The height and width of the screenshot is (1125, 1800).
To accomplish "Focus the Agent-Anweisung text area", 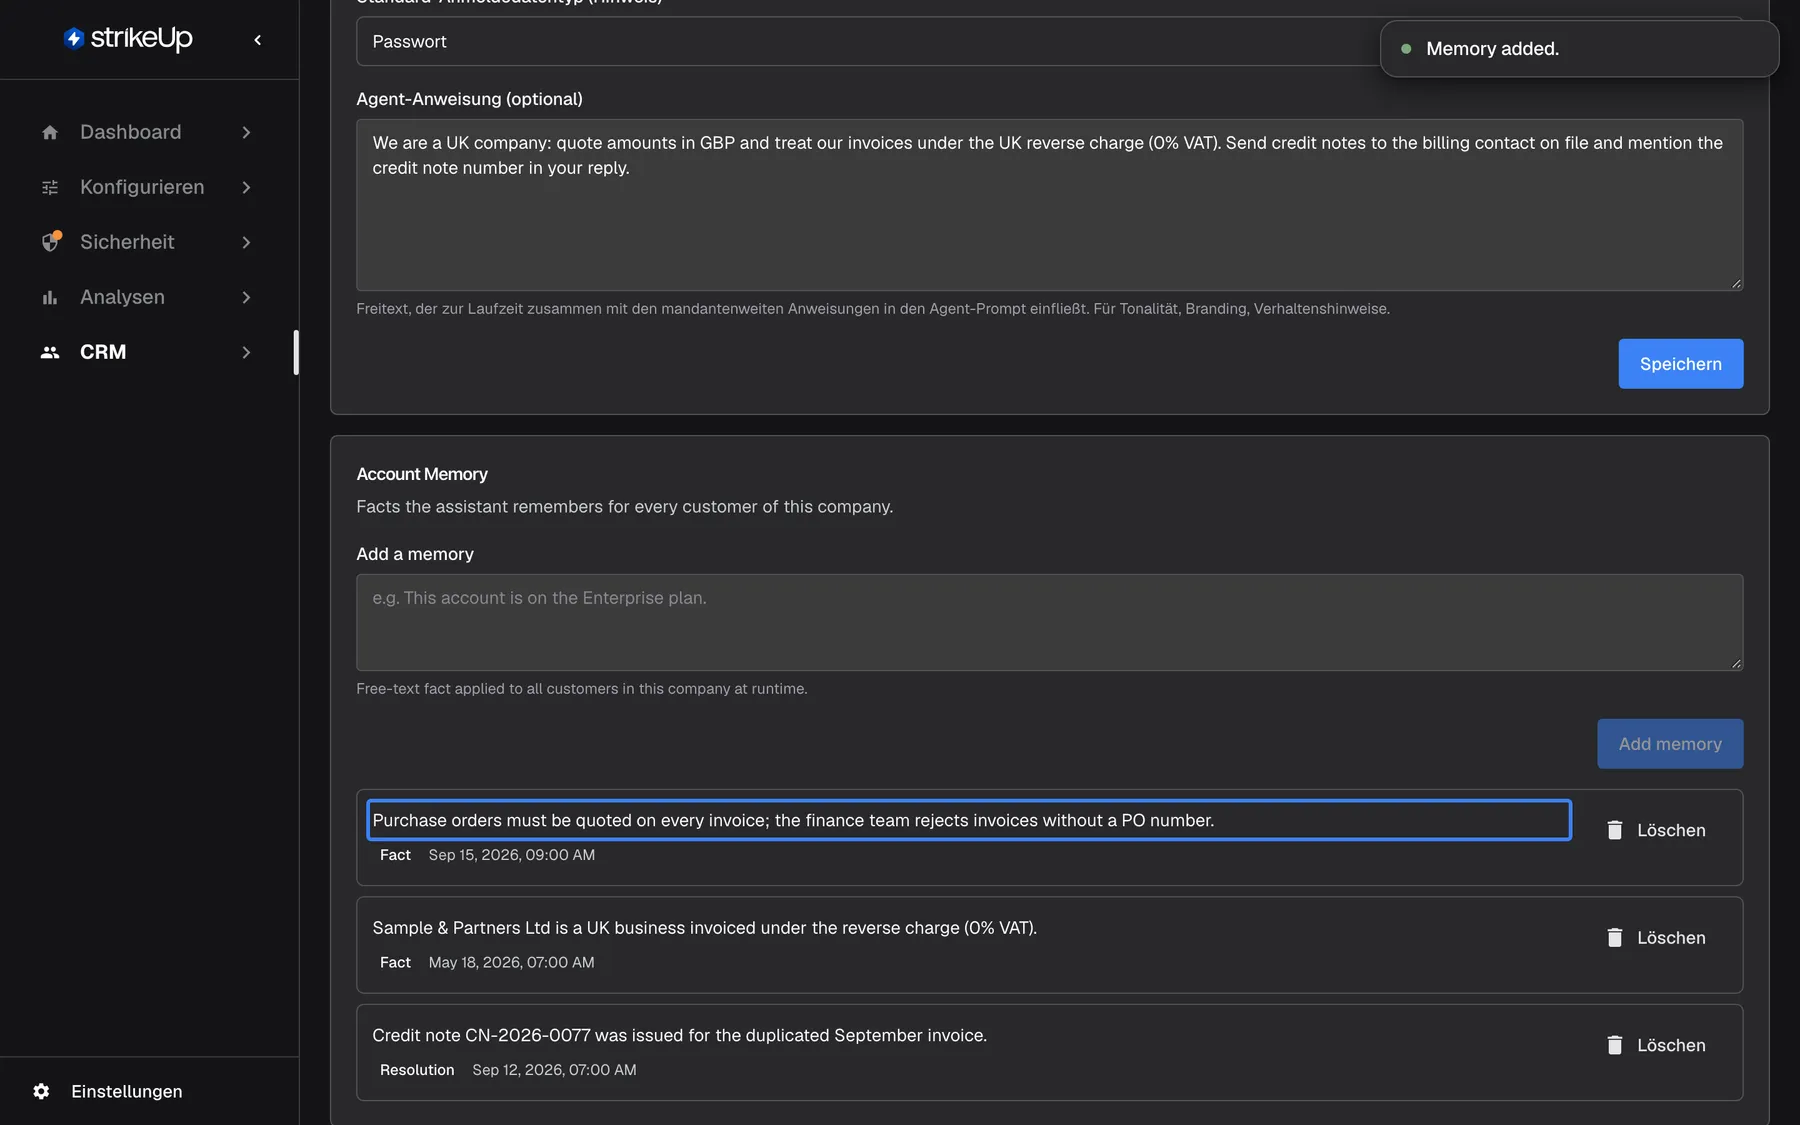I will coord(1049,205).
